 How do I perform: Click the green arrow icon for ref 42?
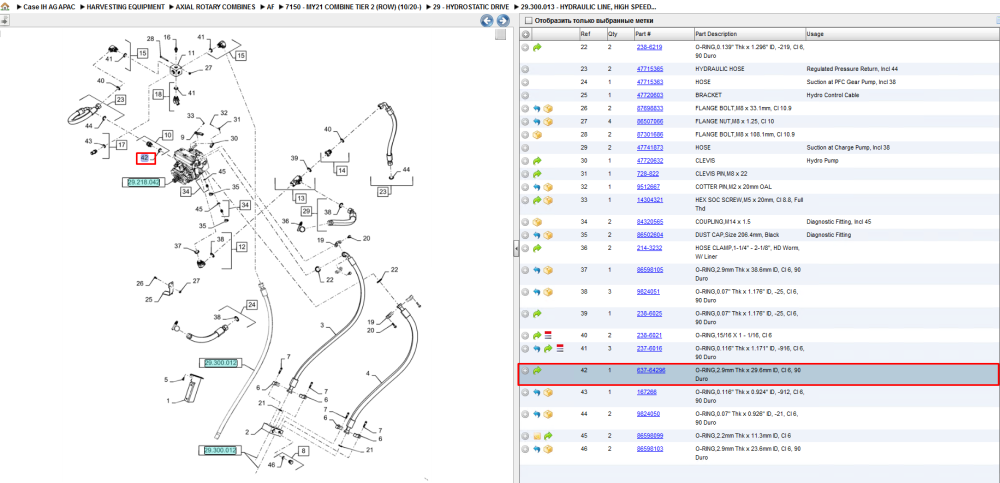click(537, 370)
